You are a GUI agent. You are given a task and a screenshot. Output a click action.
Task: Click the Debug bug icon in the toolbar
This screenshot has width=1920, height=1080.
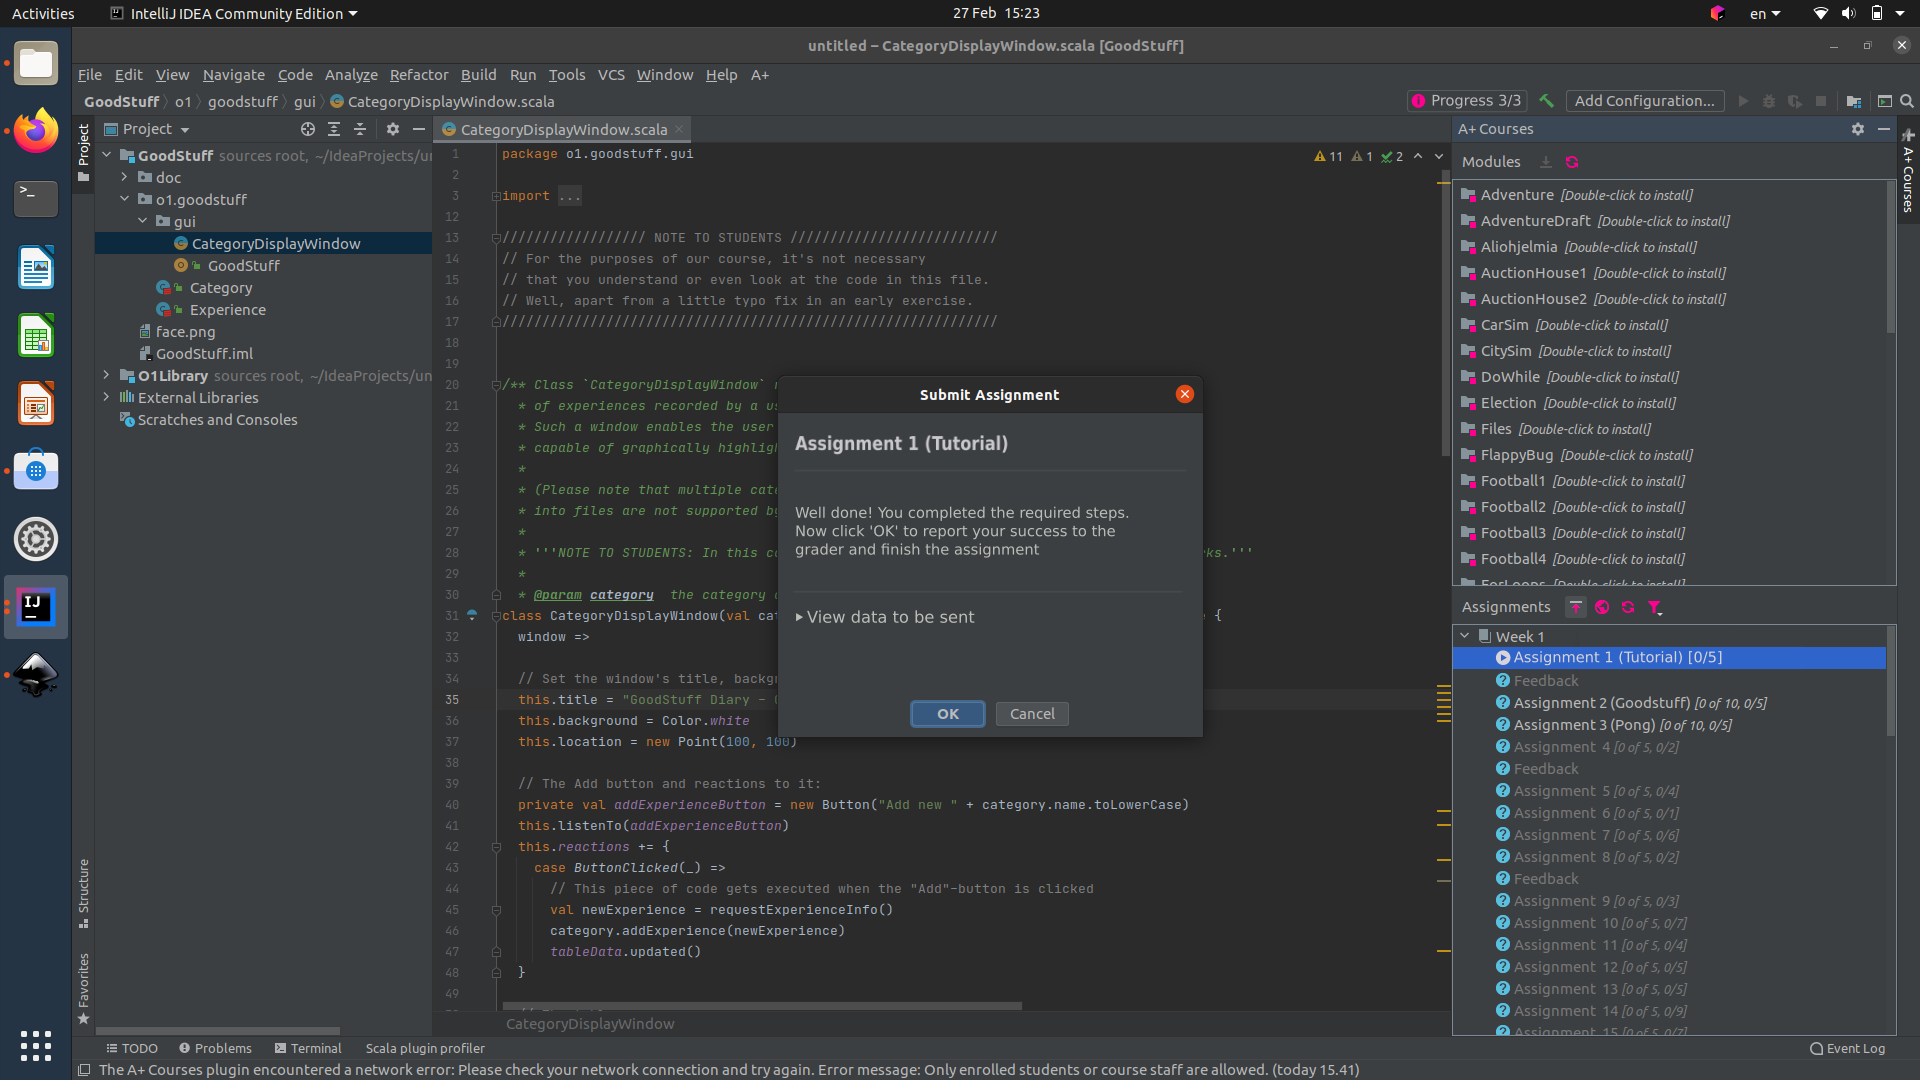(1769, 101)
